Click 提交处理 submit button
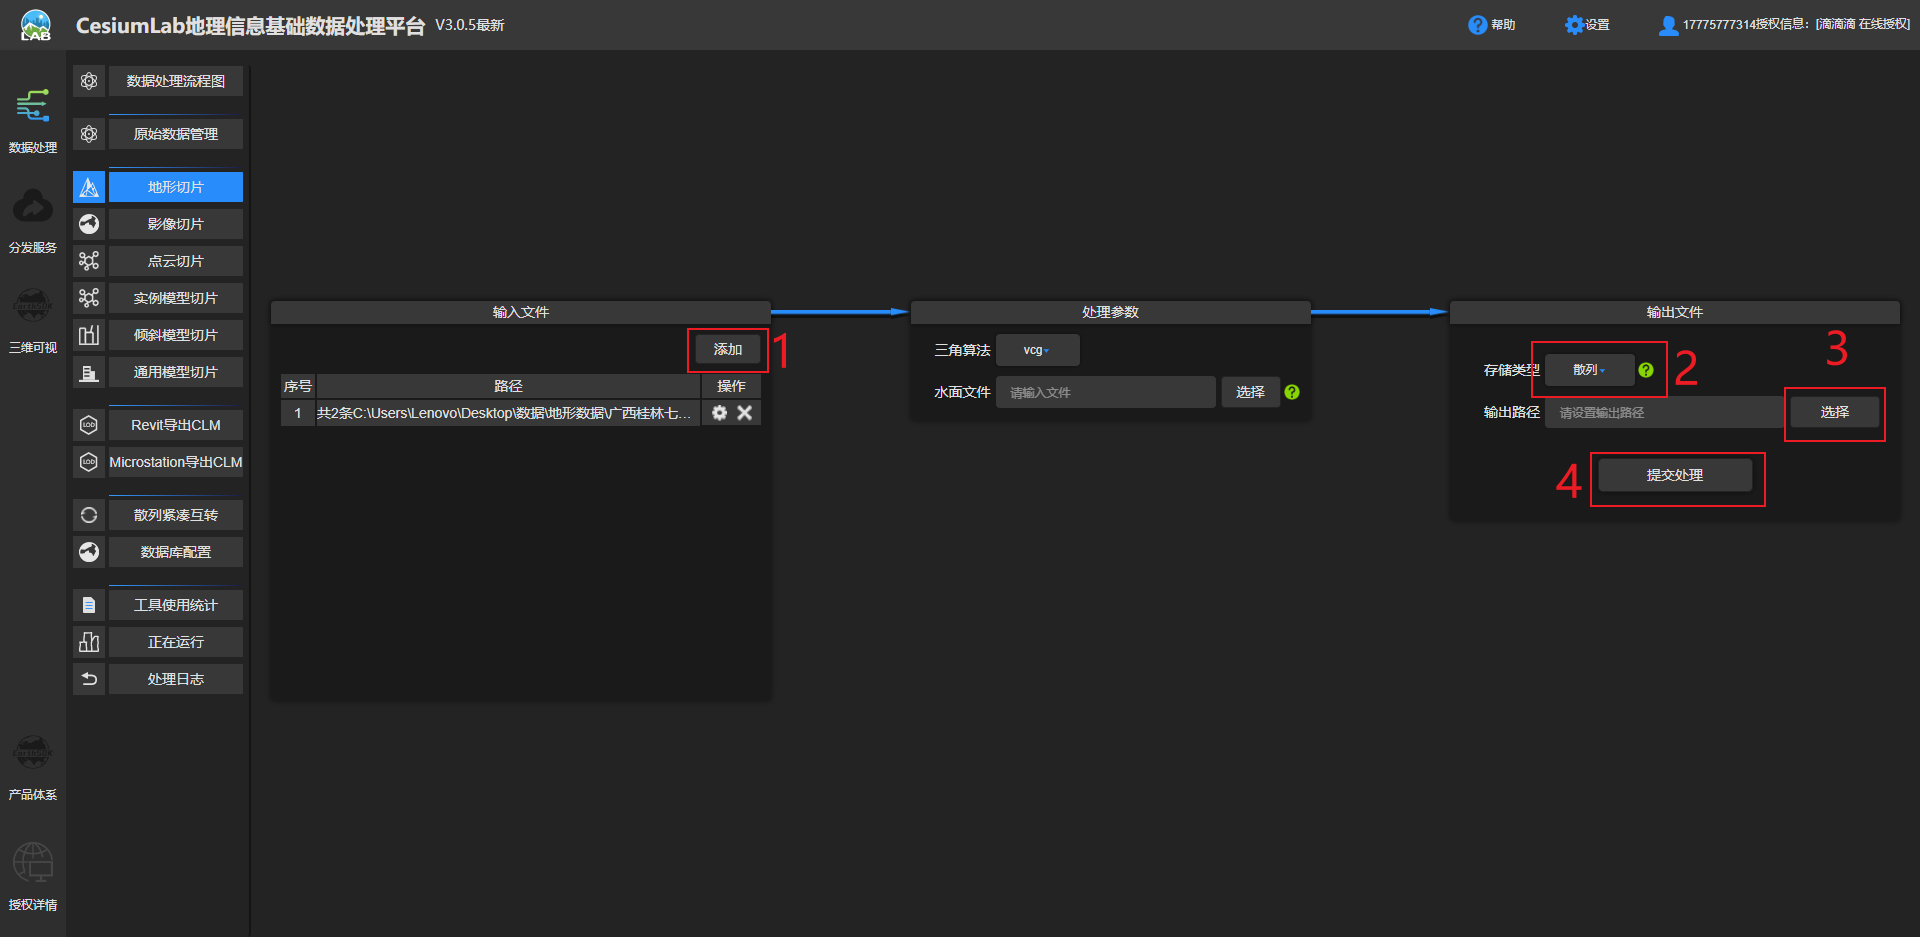The height and width of the screenshot is (937, 1920). click(1675, 475)
